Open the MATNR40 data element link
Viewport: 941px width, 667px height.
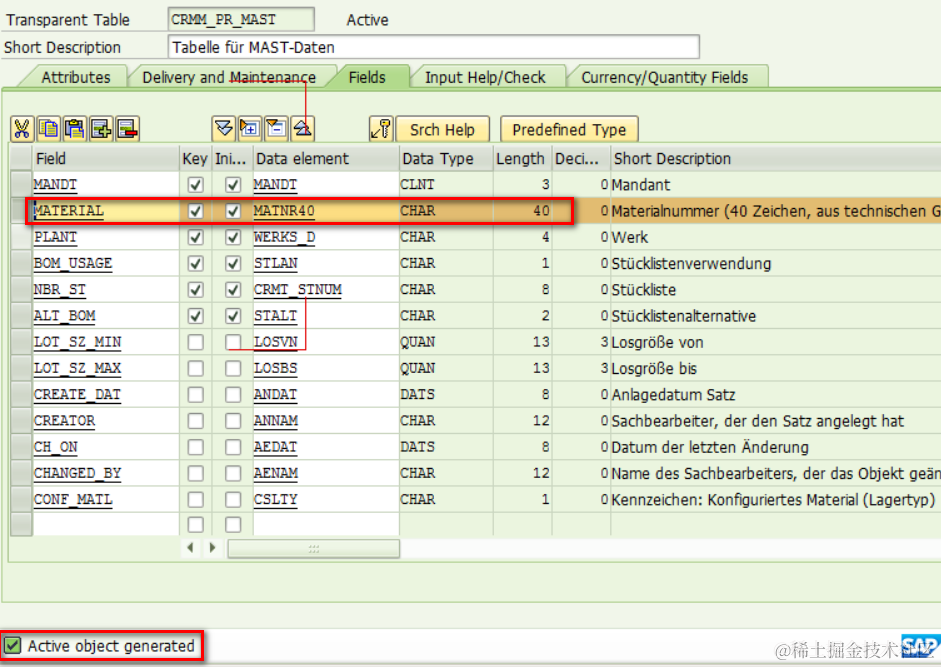click(x=284, y=211)
